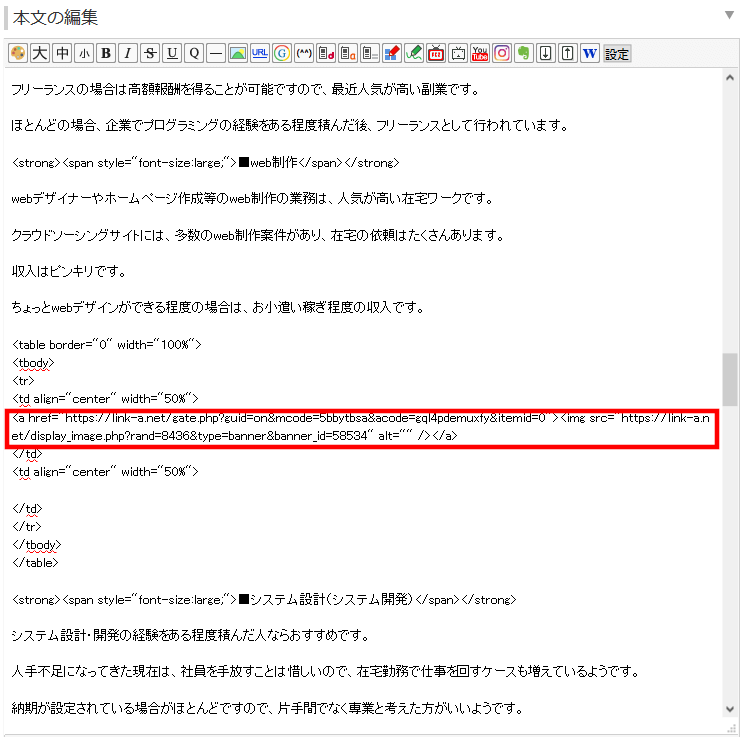Apply small font size (小)
Viewport: 742px width, 737px height.
pos(84,53)
